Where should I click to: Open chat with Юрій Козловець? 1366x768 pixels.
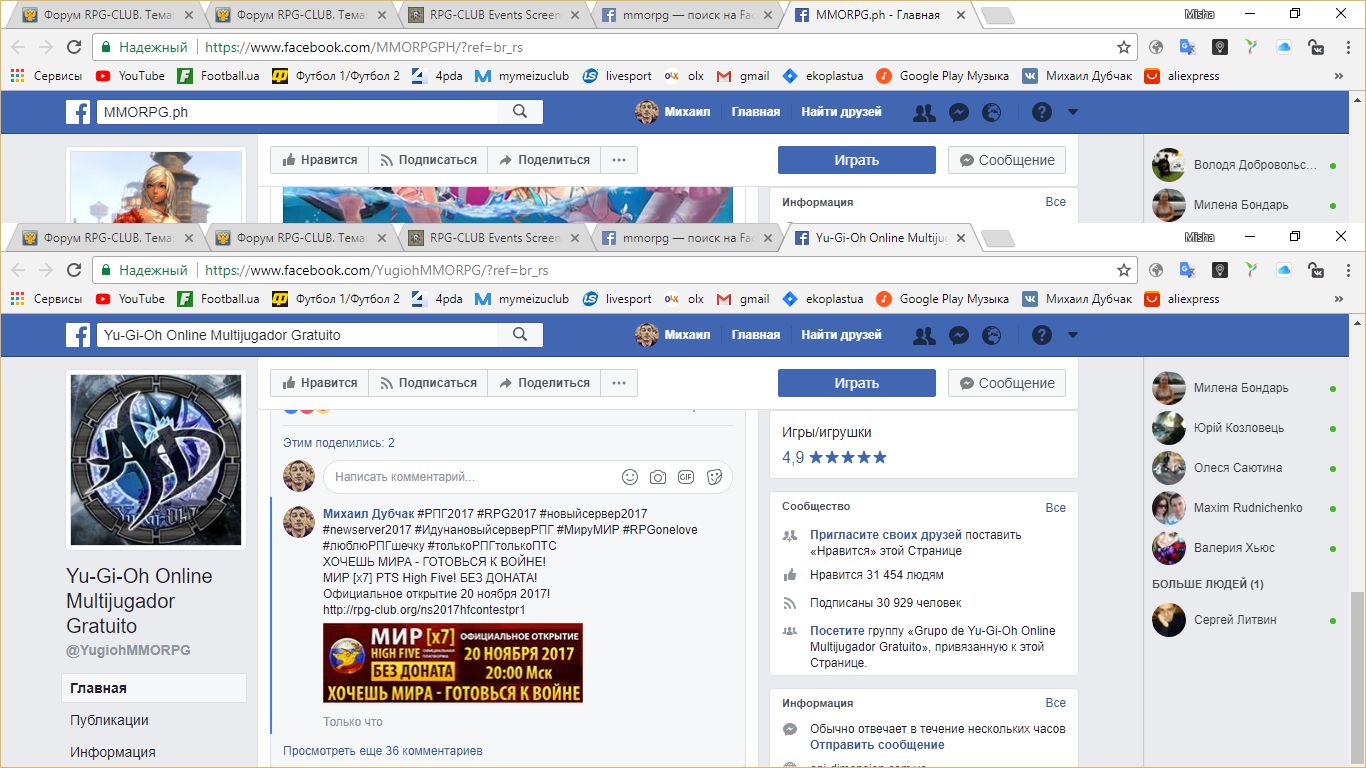(x=1244, y=428)
